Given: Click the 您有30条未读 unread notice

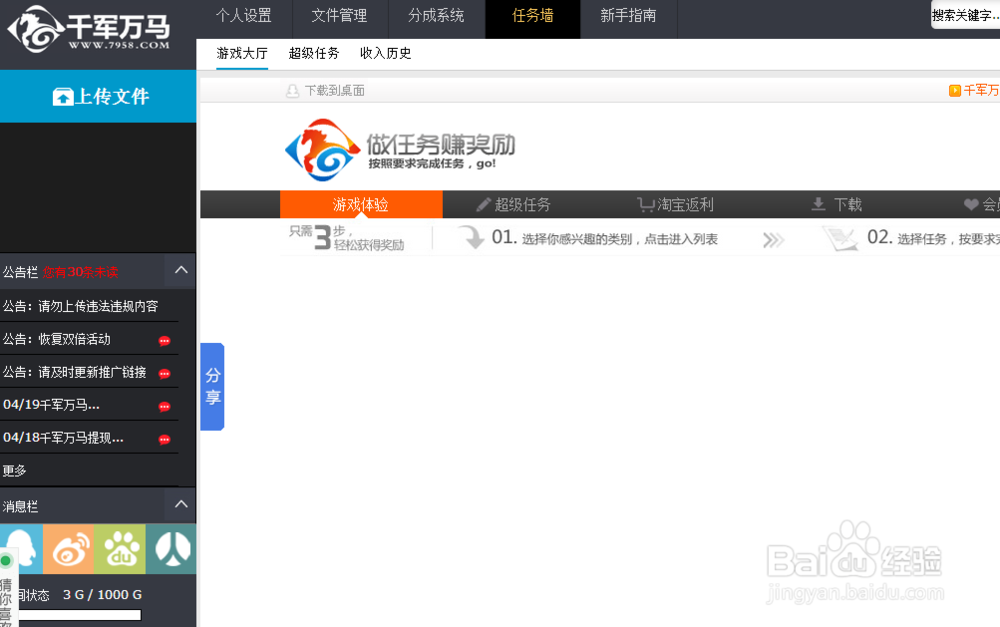Looking at the screenshot, I should click(x=80, y=272).
